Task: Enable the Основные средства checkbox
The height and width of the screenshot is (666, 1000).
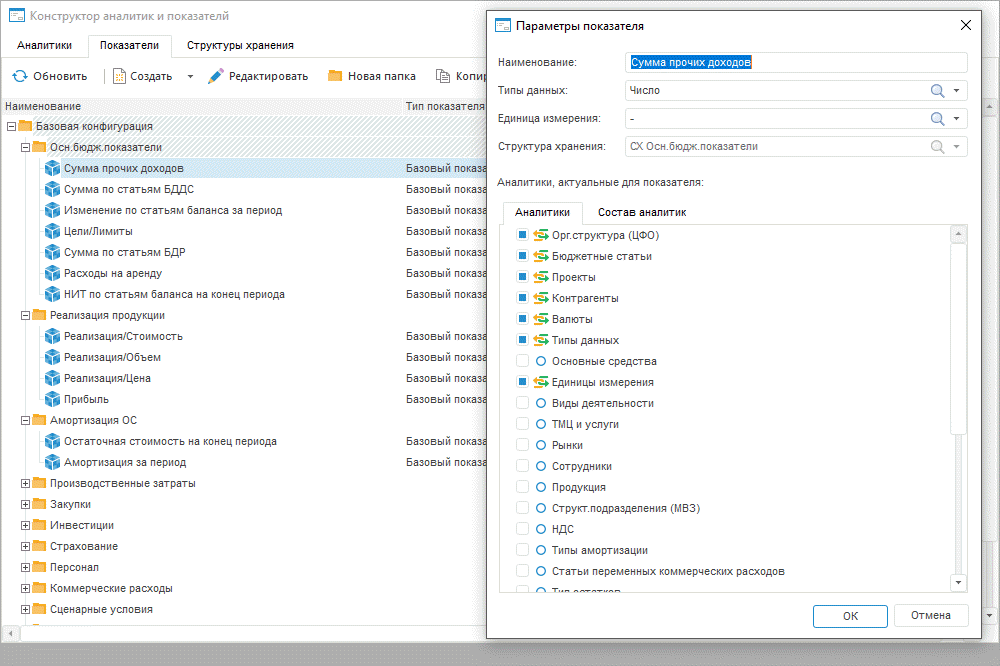Action: pyautogui.click(x=521, y=361)
